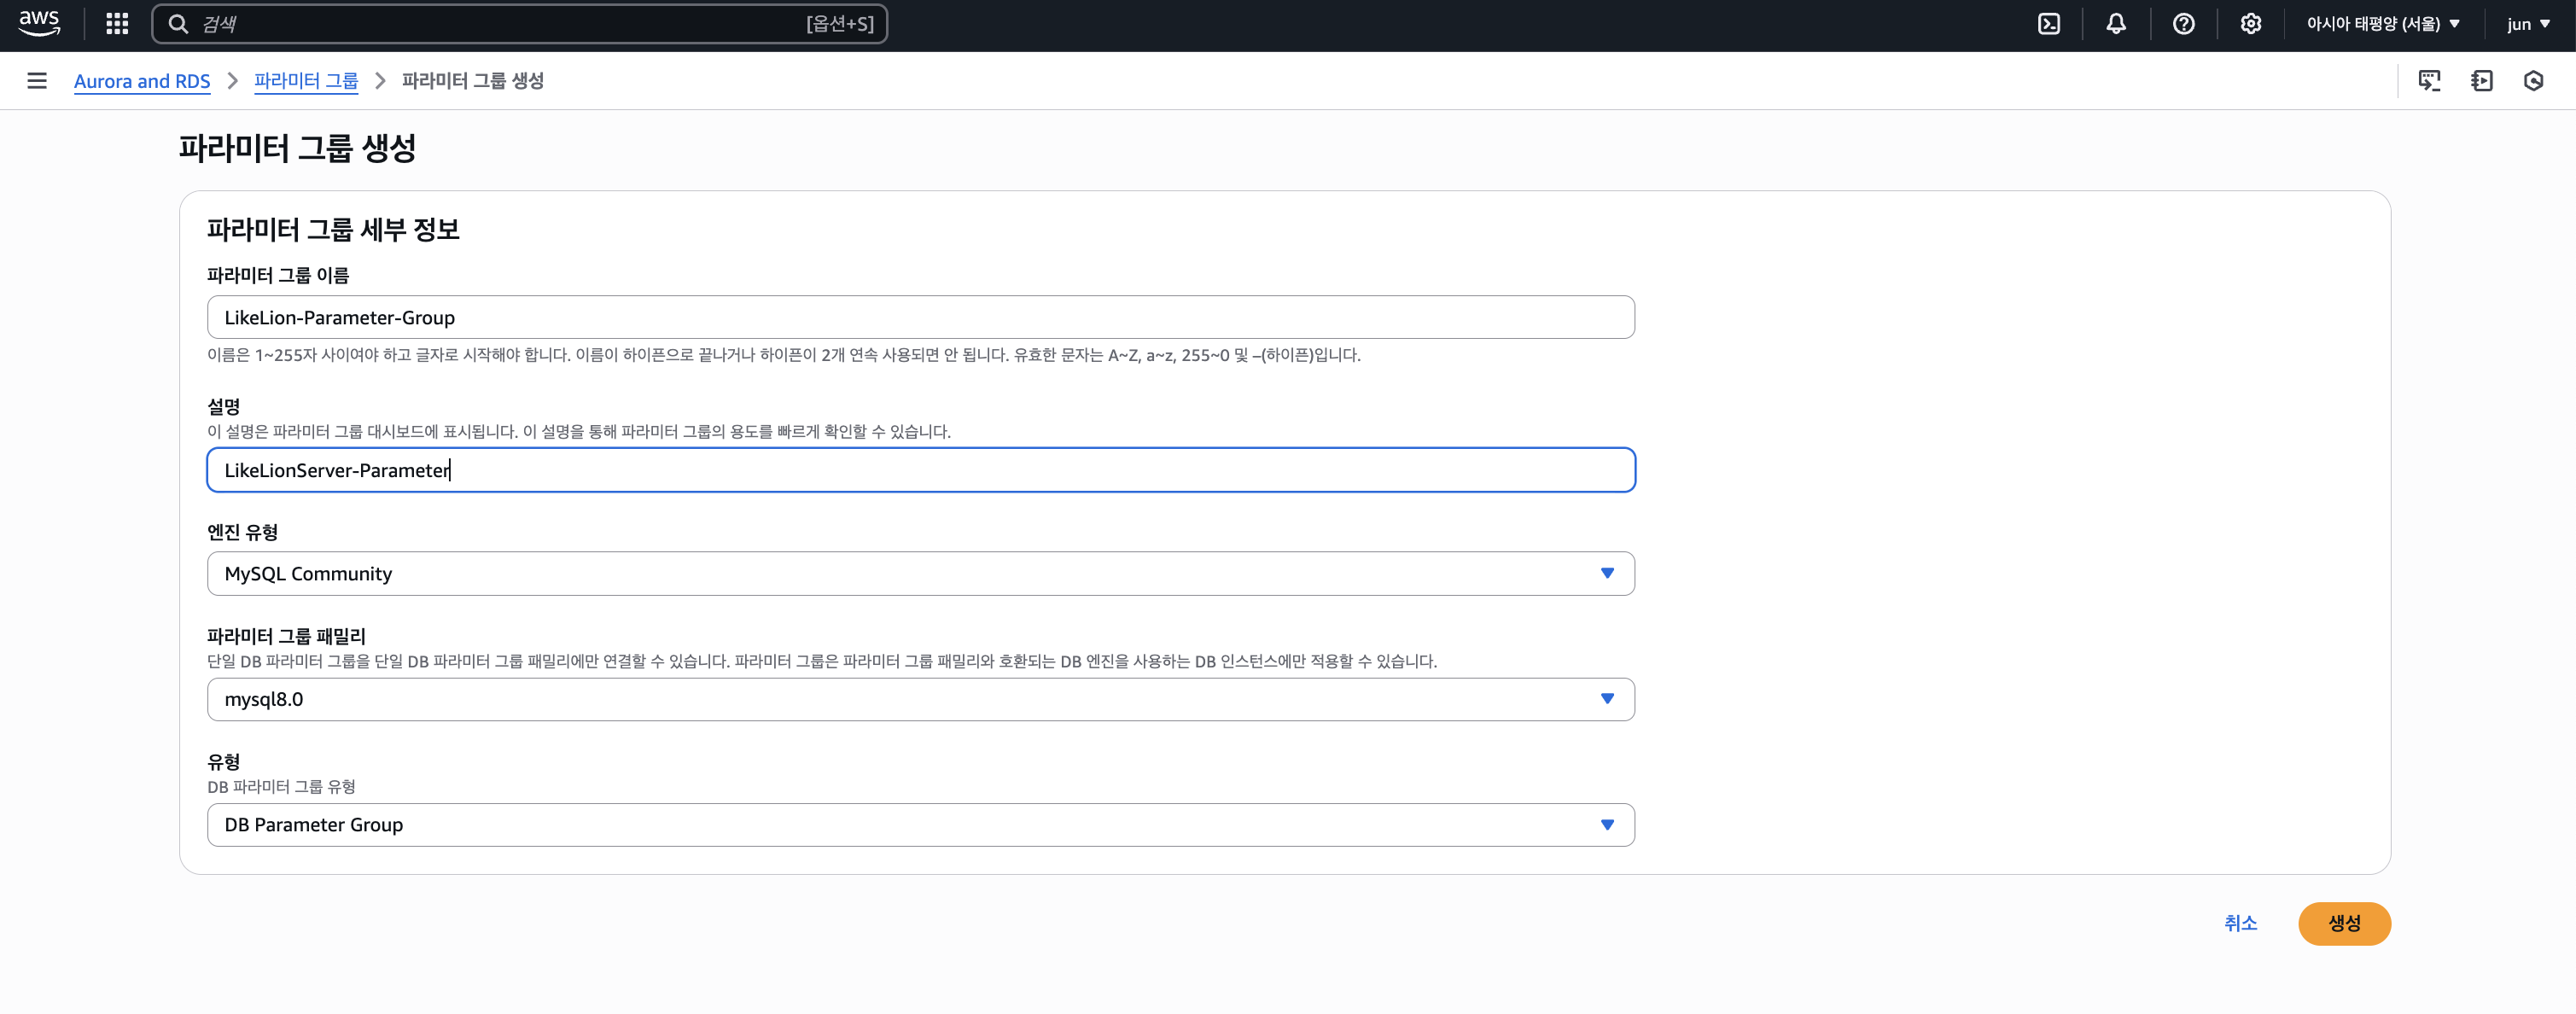Expand the MySQL Community engine type dropdown
This screenshot has width=2576, height=1014.
tap(921, 574)
